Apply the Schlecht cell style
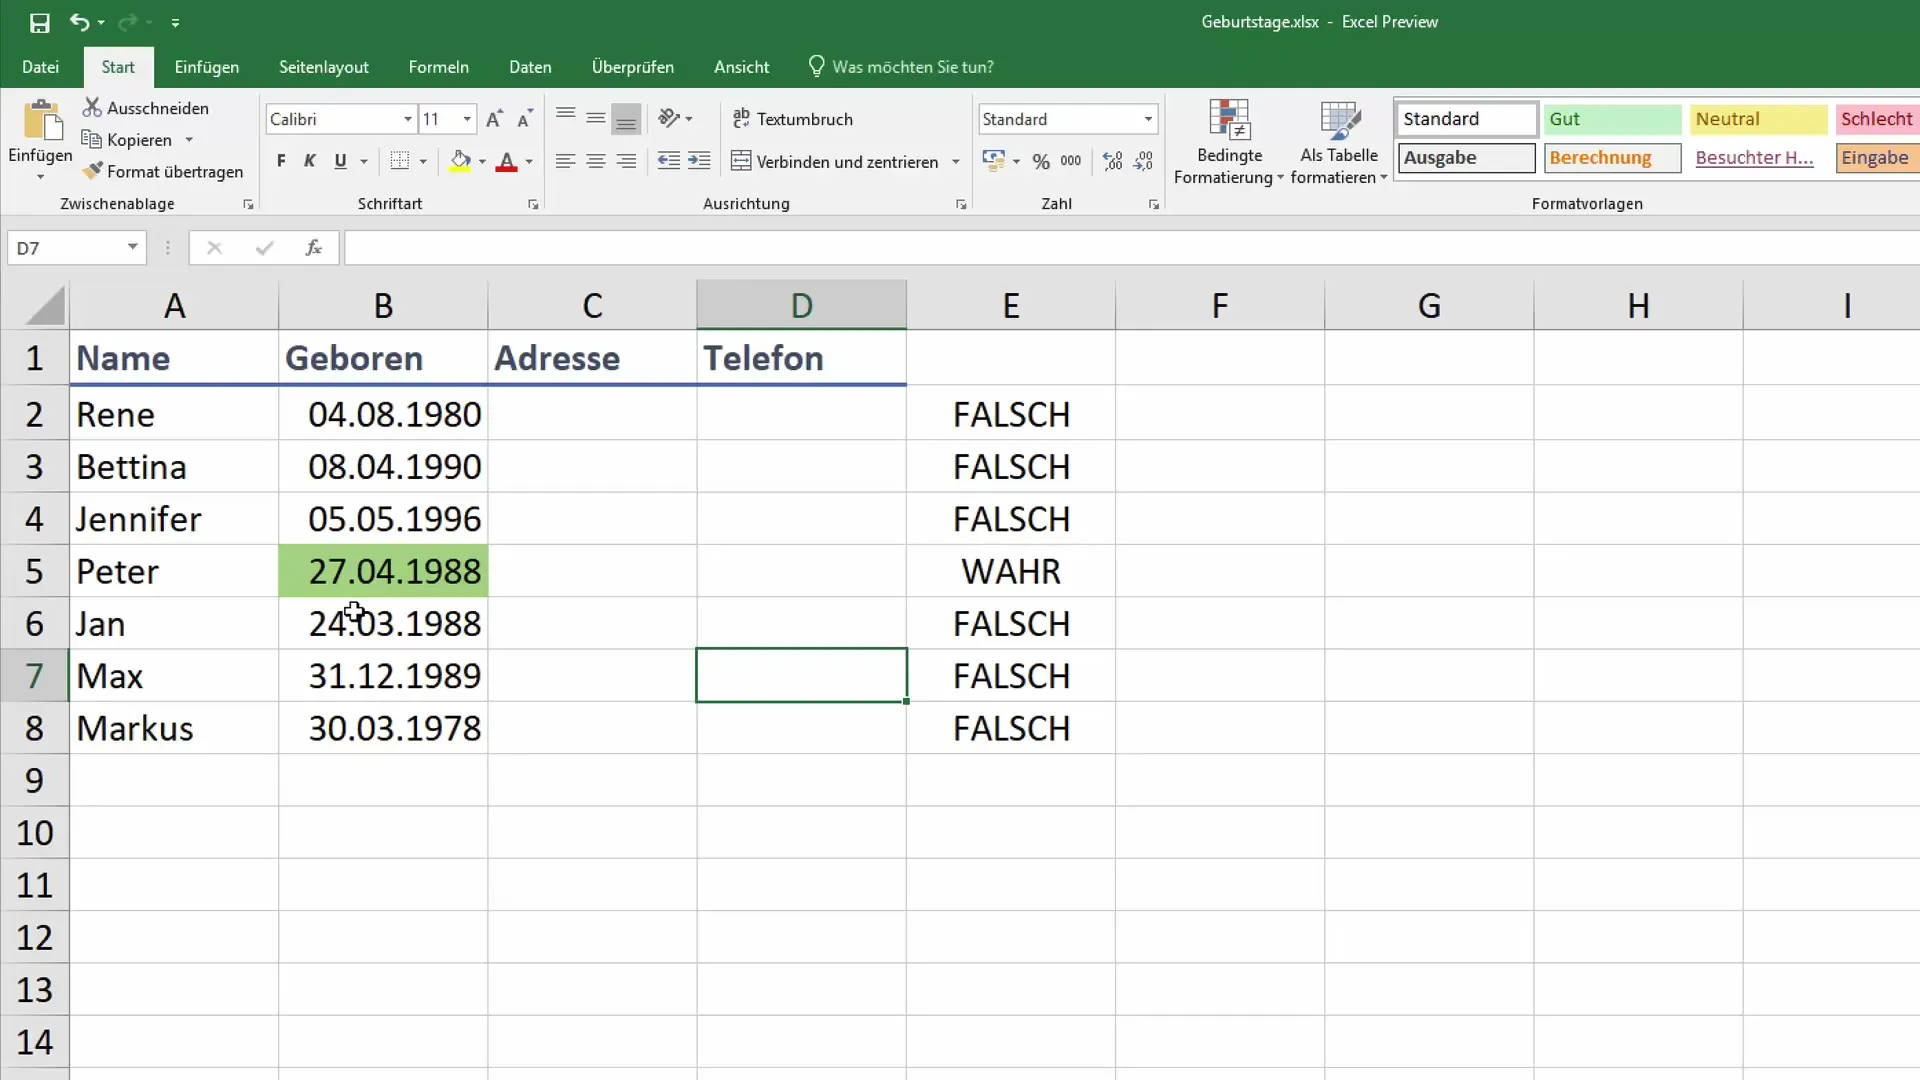 pyautogui.click(x=1877, y=119)
